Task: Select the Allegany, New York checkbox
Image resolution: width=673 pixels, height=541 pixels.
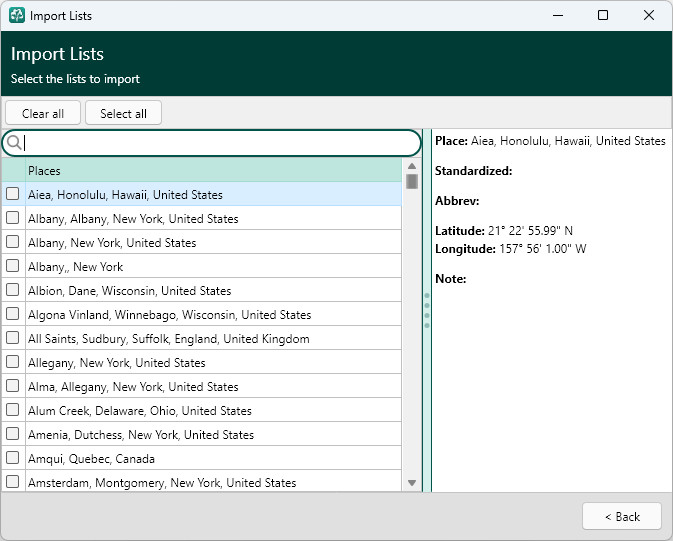Action: pos(13,362)
